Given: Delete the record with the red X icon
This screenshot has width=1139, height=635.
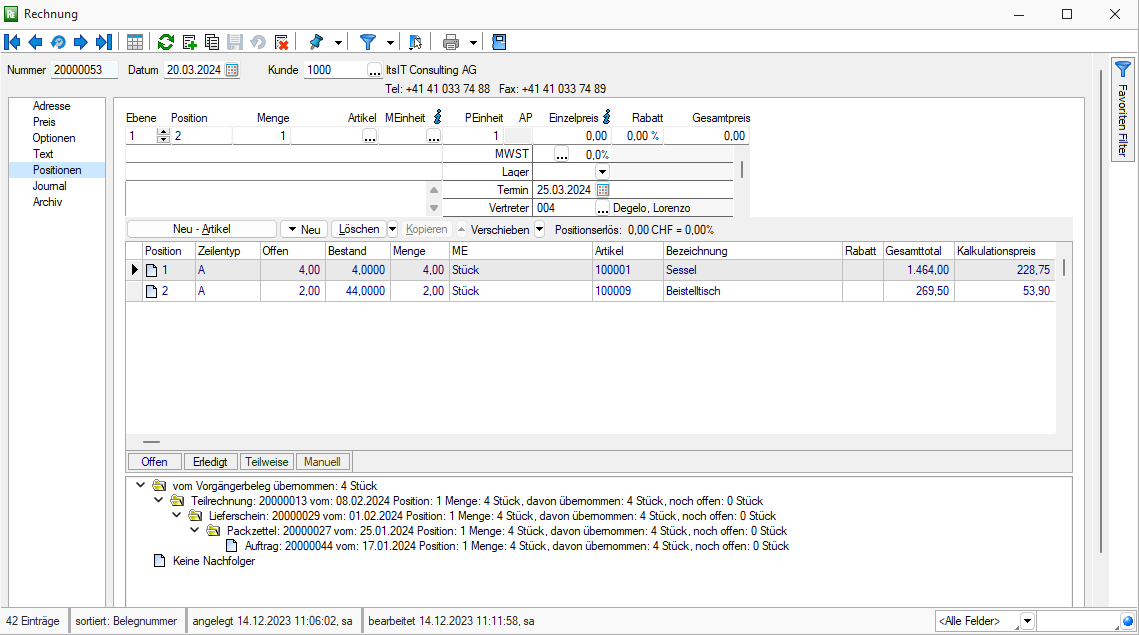Looking at the screenshot, I should pos(281,41).
